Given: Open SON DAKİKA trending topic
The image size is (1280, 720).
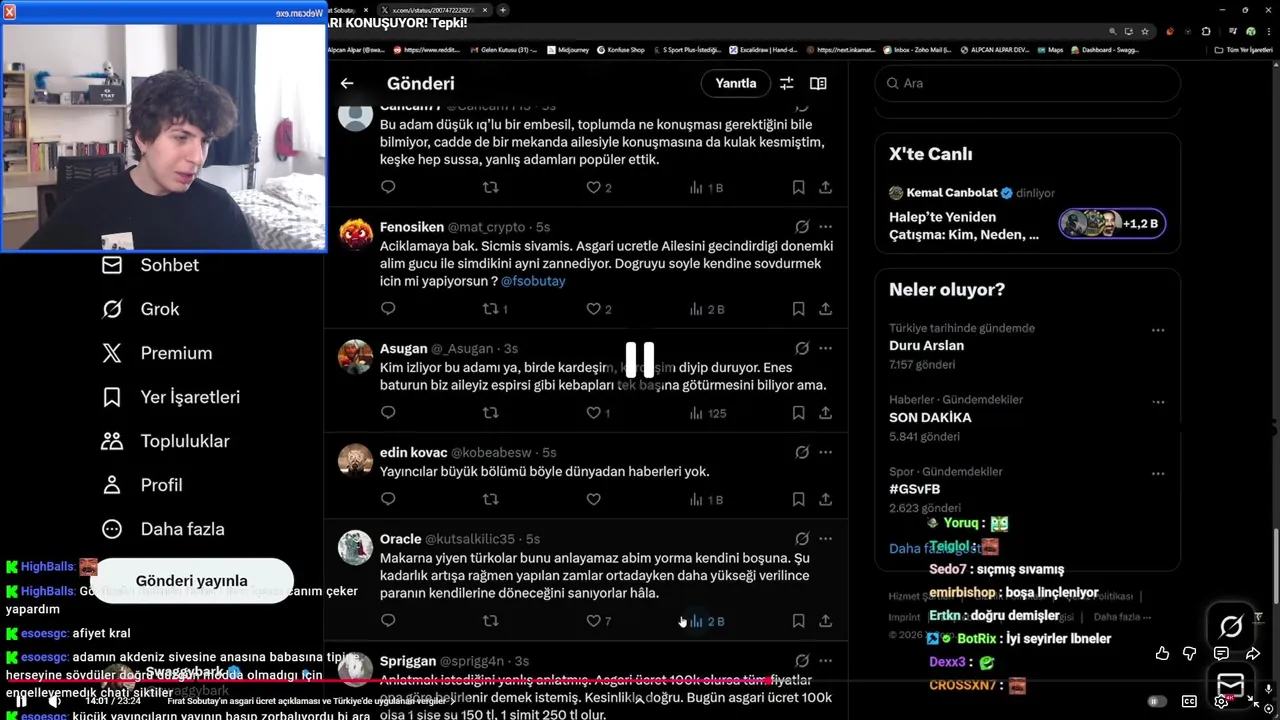Looking at the screenshot, I should (930, 417).
